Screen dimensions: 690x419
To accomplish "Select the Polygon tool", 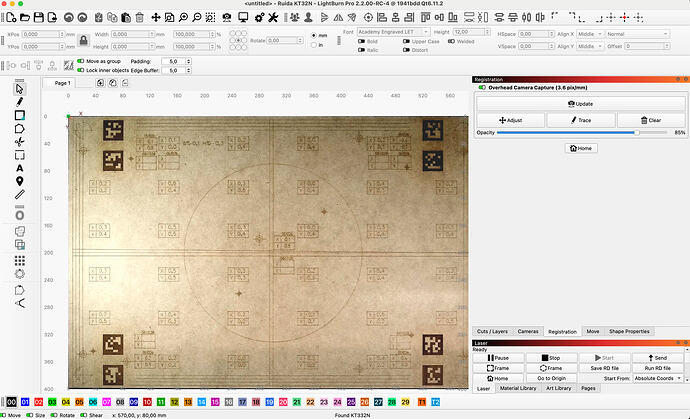I will 19,129.
